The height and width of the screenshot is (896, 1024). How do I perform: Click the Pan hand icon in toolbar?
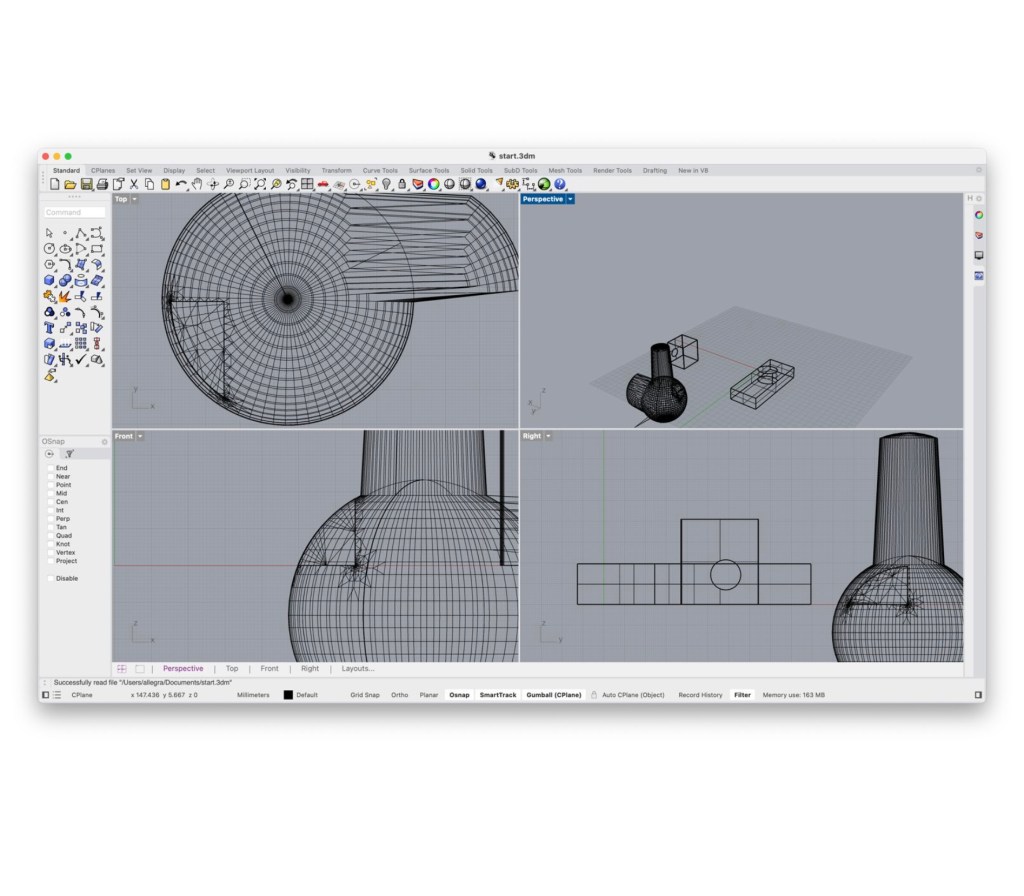pyautogui.click(x=197, y=184)
